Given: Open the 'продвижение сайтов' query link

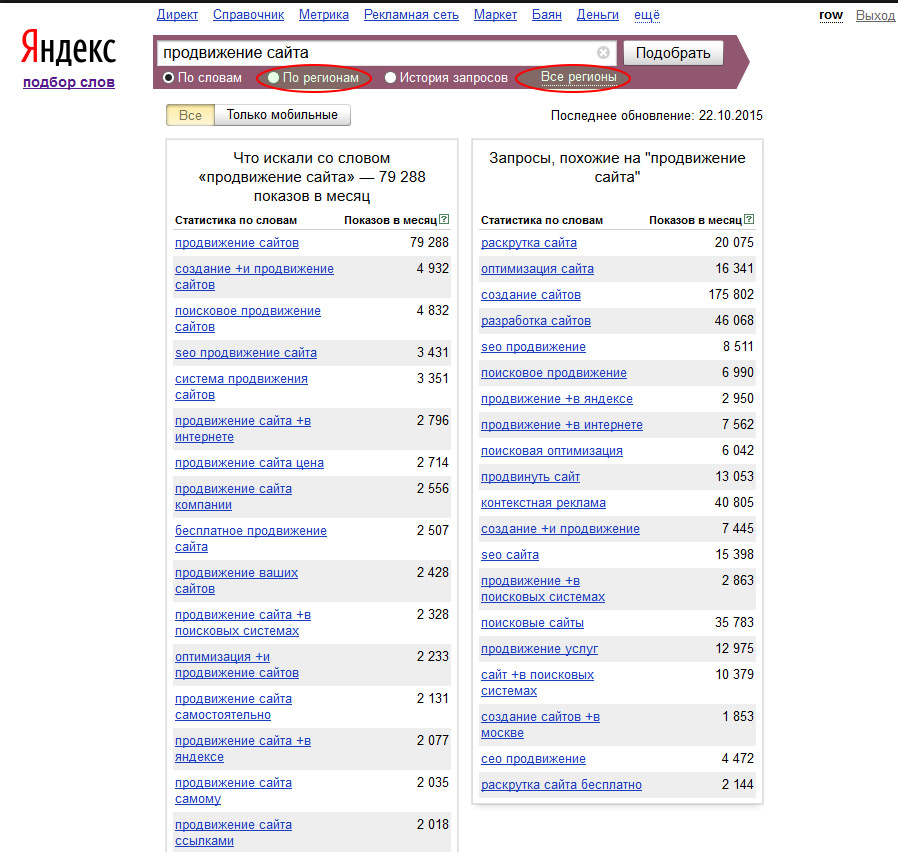Looking at the screenshot, I should pyautogui.click(x=237, y=243).
